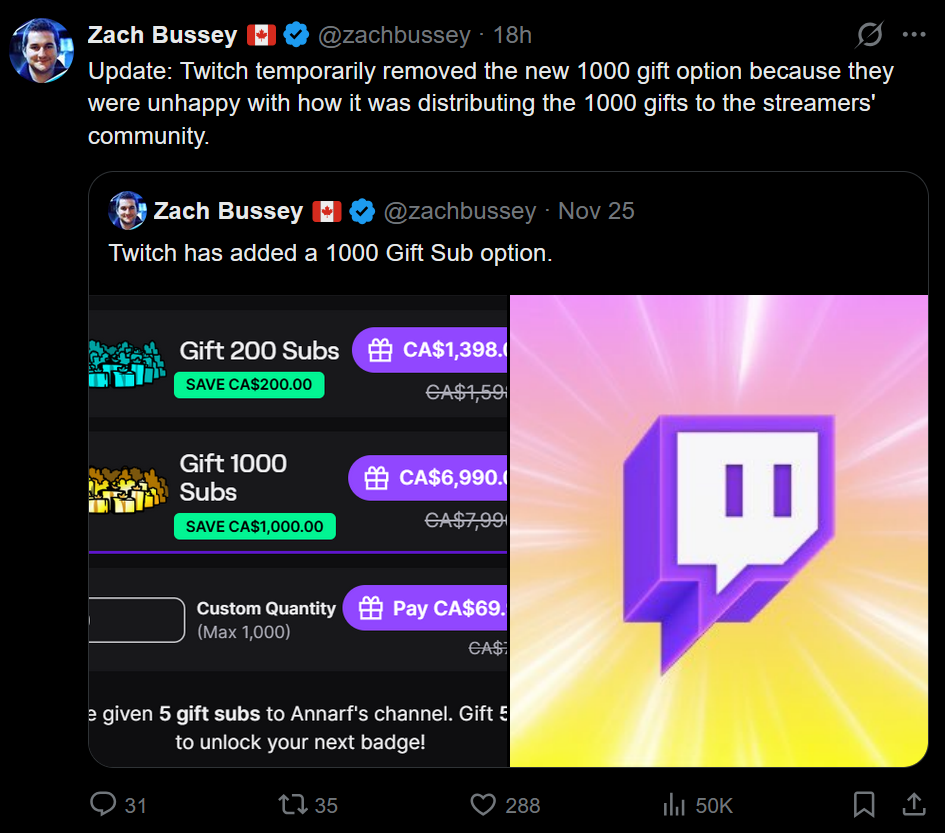Click Zach Bussey's top profile avatar
The height and width of the screenshot is (833, 945).
tap(41, 50)
